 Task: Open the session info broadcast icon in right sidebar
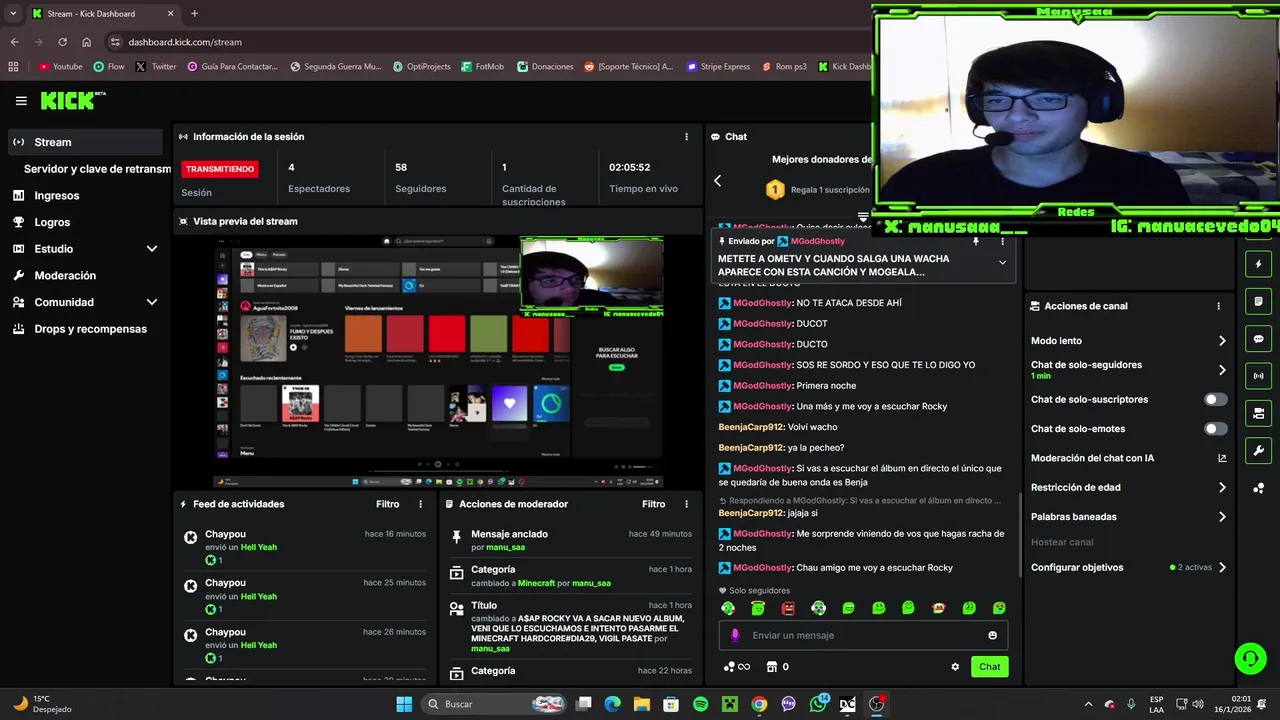click(x=1258, y=376)
